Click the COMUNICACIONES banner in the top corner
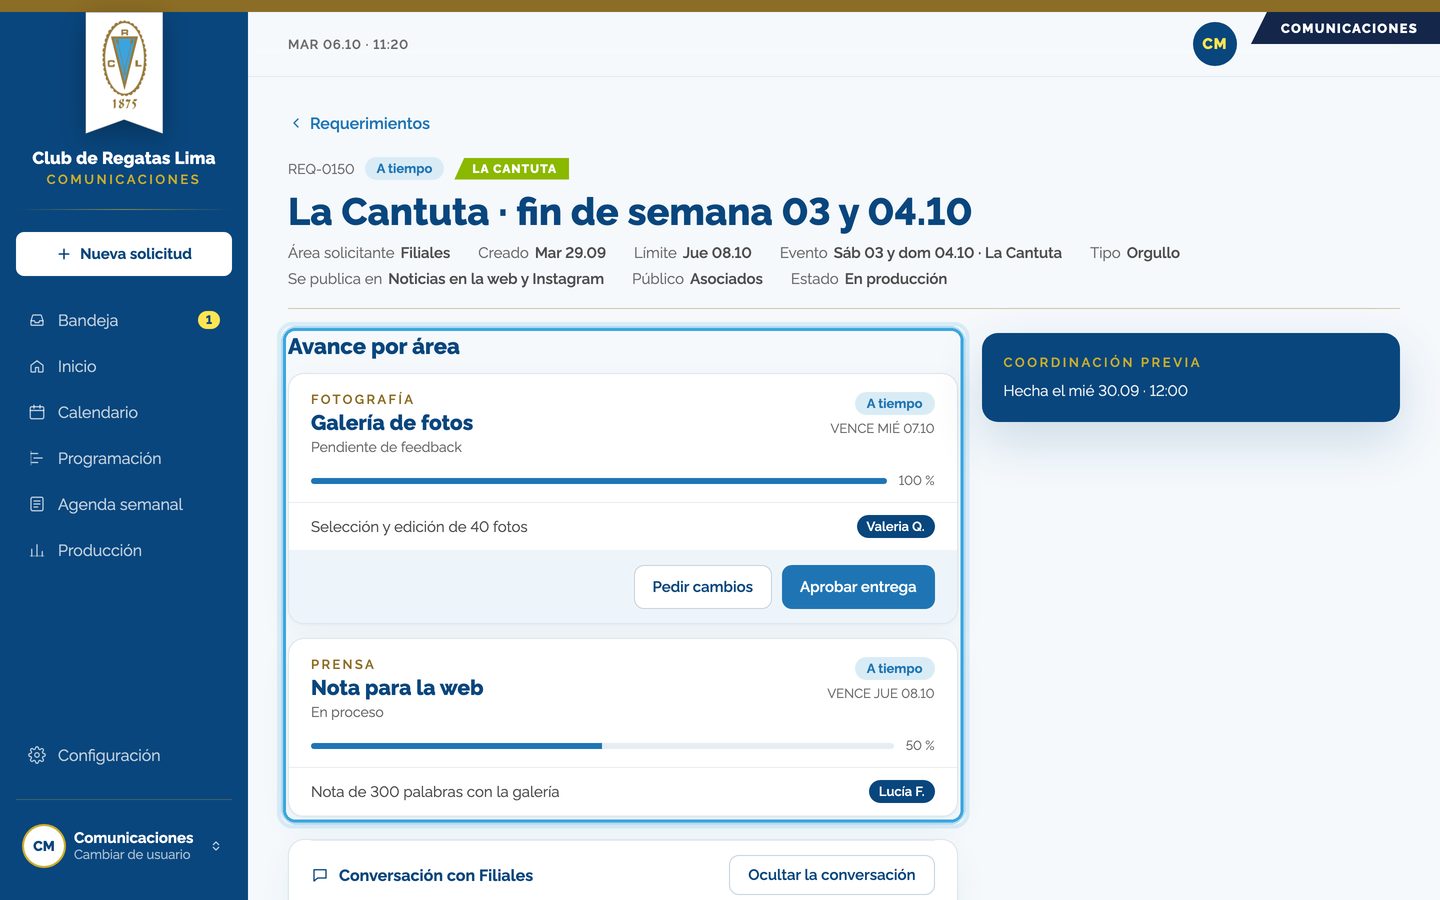This screenshot has width=1440, height=900. pyautogui.click(x=1348, y=28)
